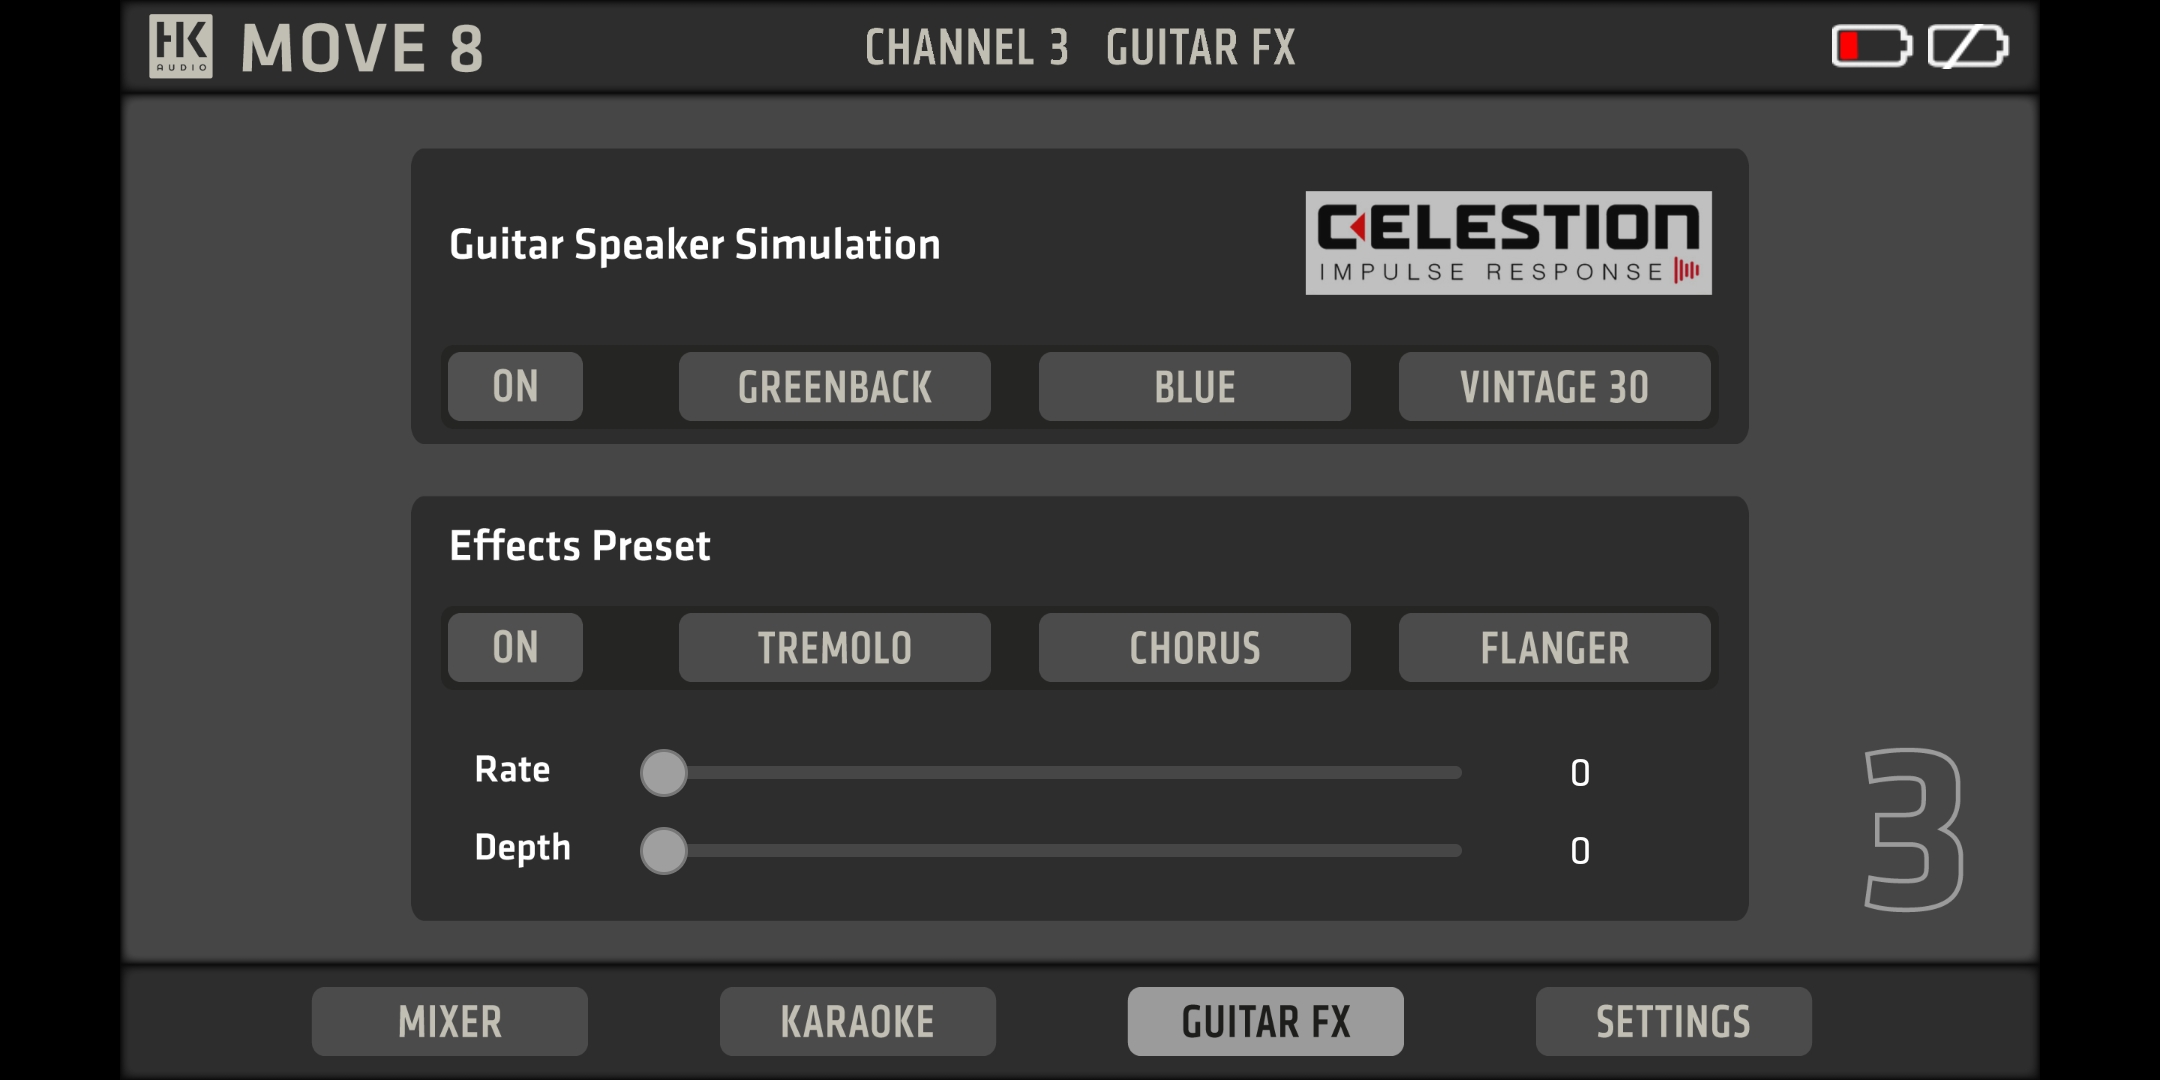Select the Tremolo effect preset
2160x1080 pixels.
coord(834,648)
